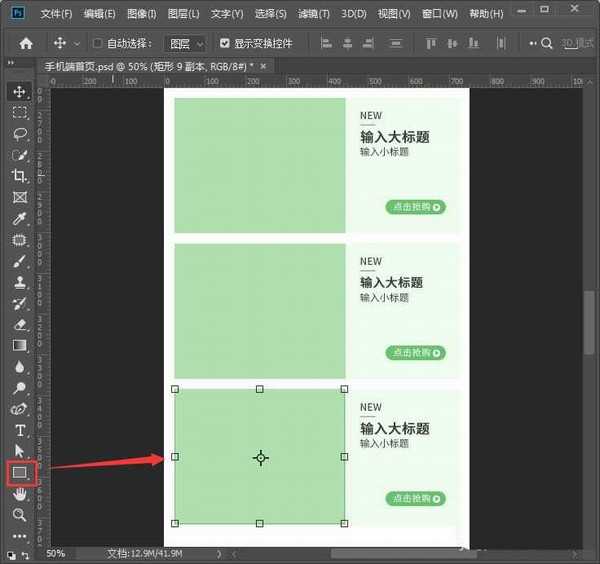Uncheck the 显示变换控件 checkbox
600x564 pixels.
(225, 44)
